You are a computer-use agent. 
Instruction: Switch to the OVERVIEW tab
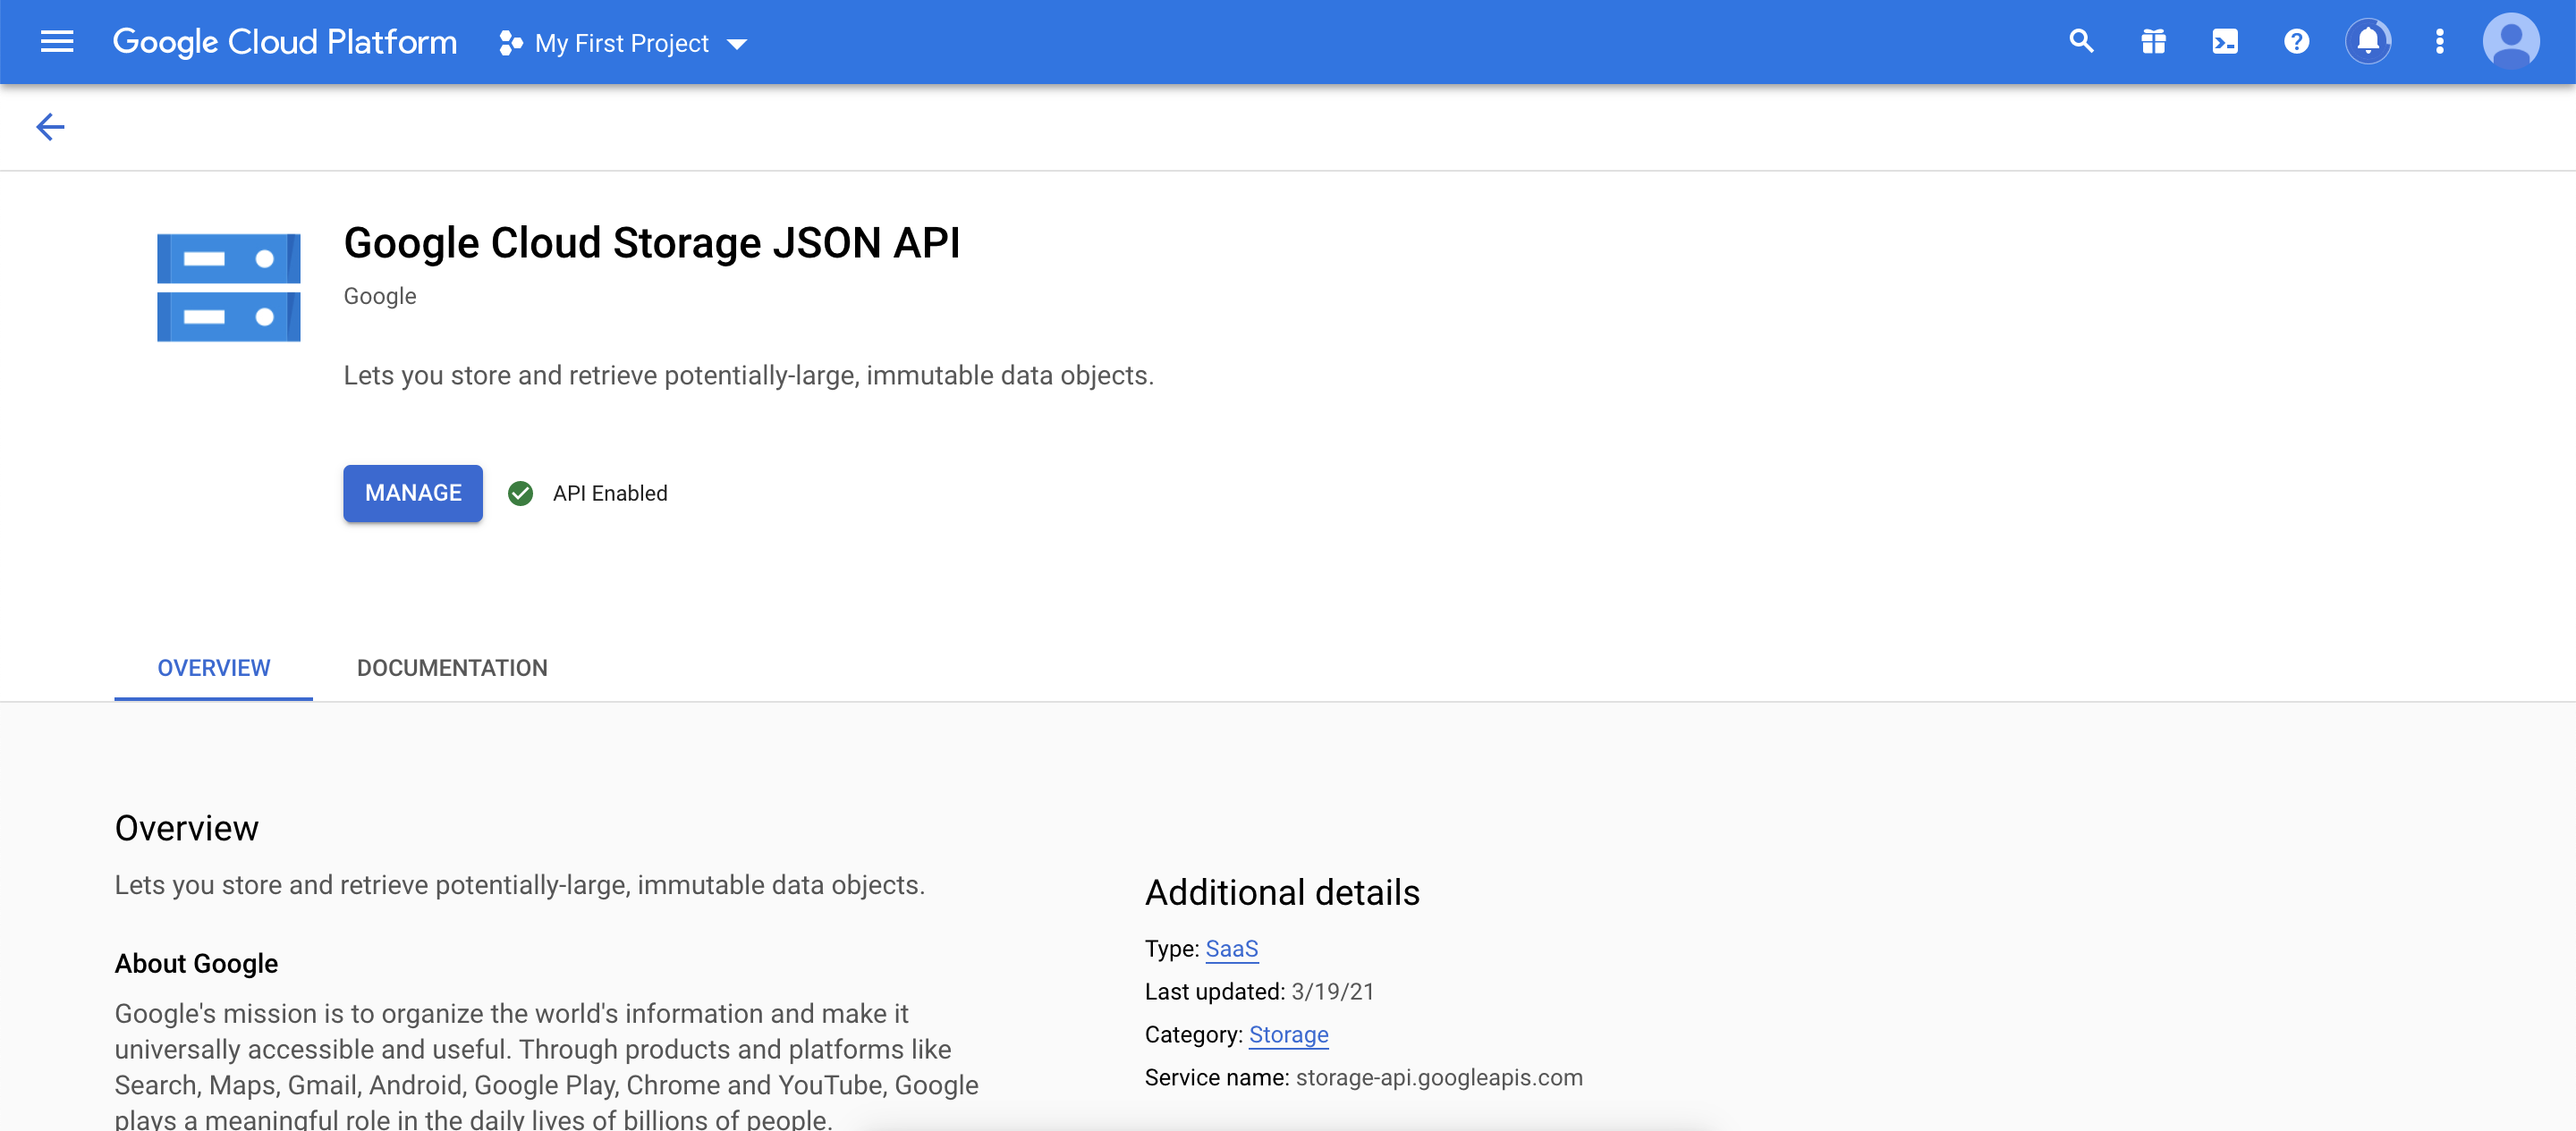[x=214, y=668]
